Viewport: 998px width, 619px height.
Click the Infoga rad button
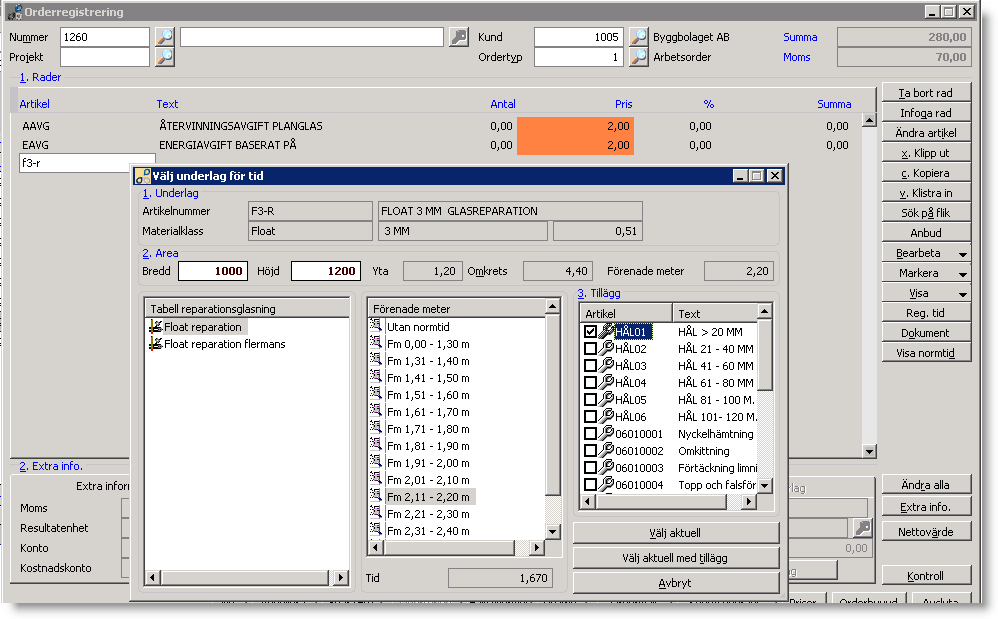[927, 113]
